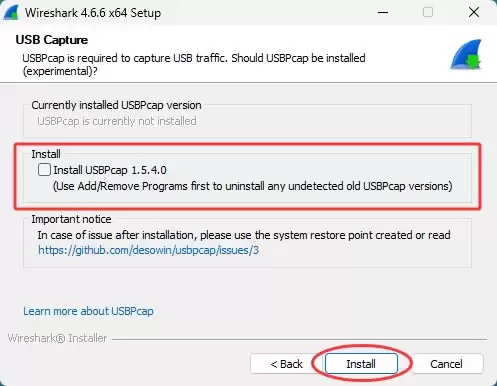This screenshot has height=386, width=497.
Task: Close the Wireshark Setup dialog
Action: (474, 13)
